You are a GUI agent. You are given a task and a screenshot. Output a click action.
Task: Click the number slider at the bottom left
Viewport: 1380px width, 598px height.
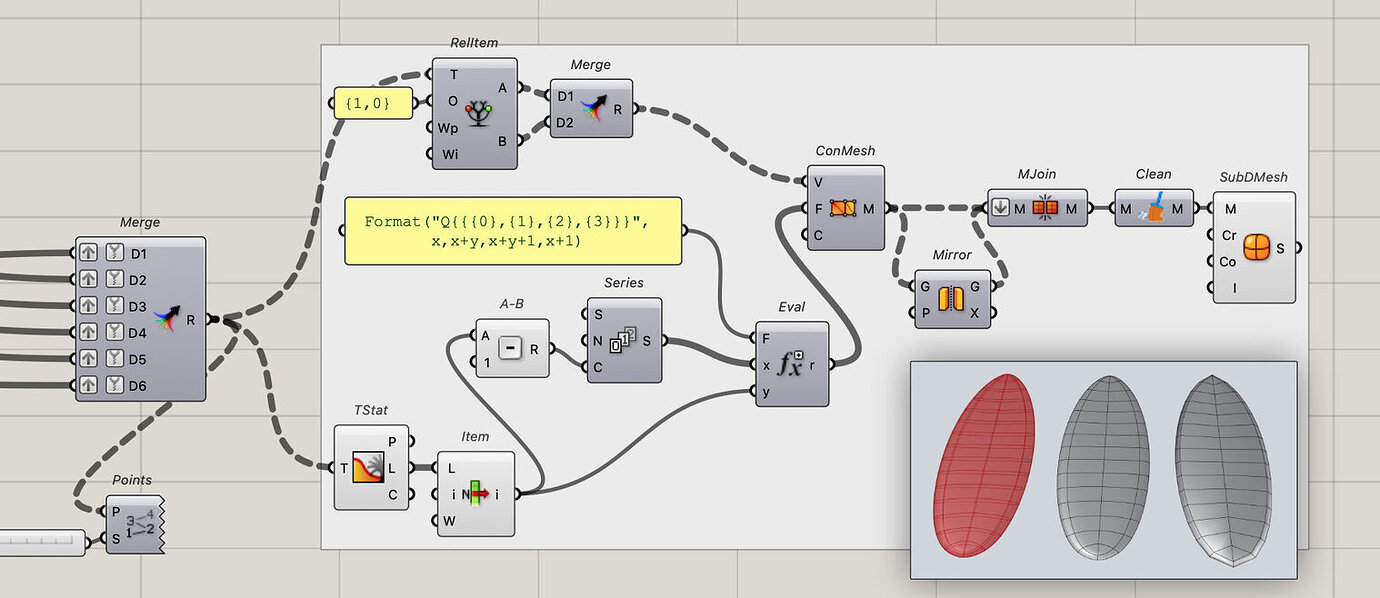[40, 540]
